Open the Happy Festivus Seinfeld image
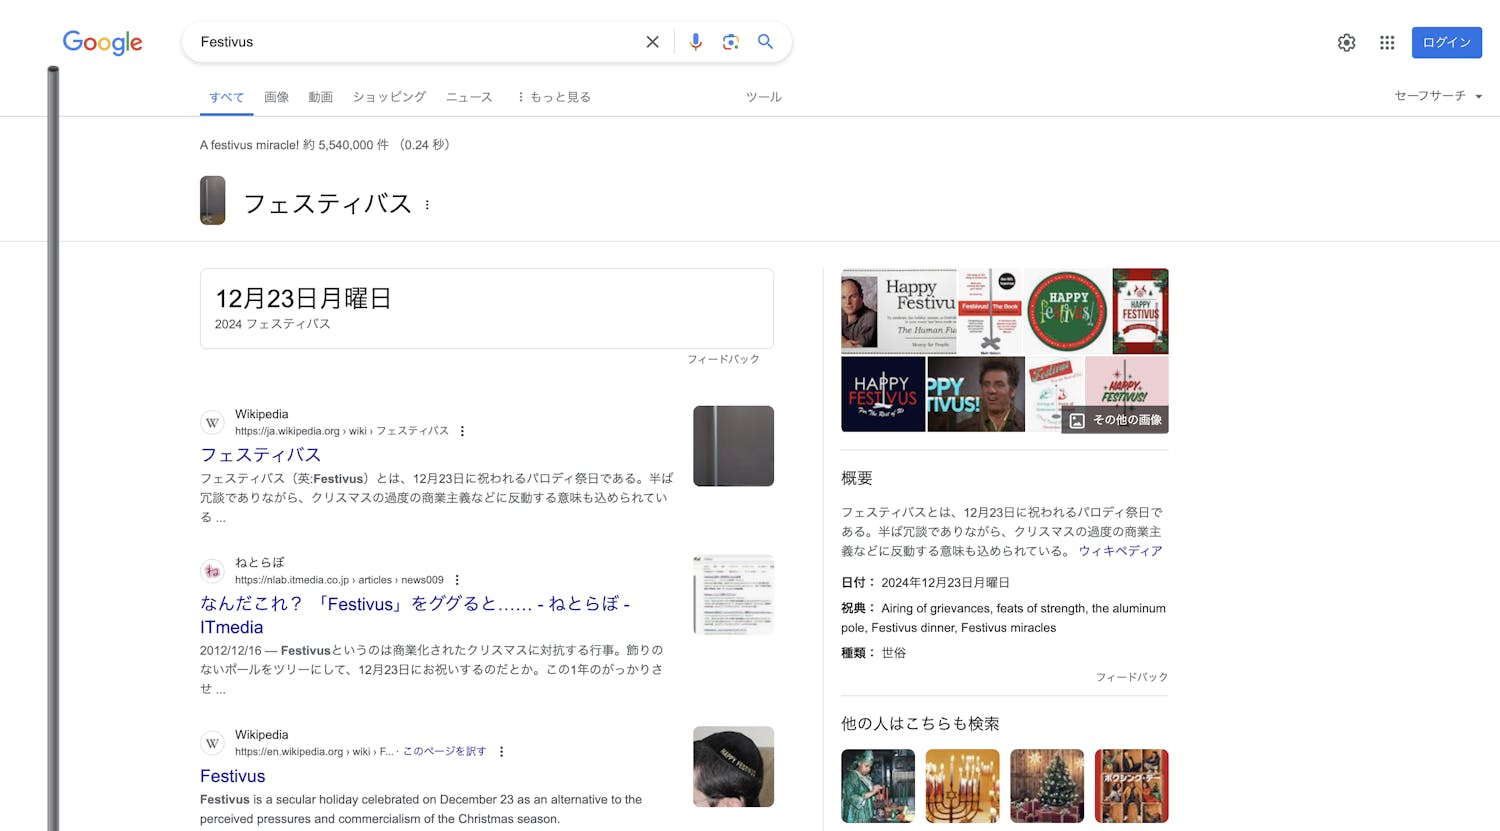 tap(898, 311)
